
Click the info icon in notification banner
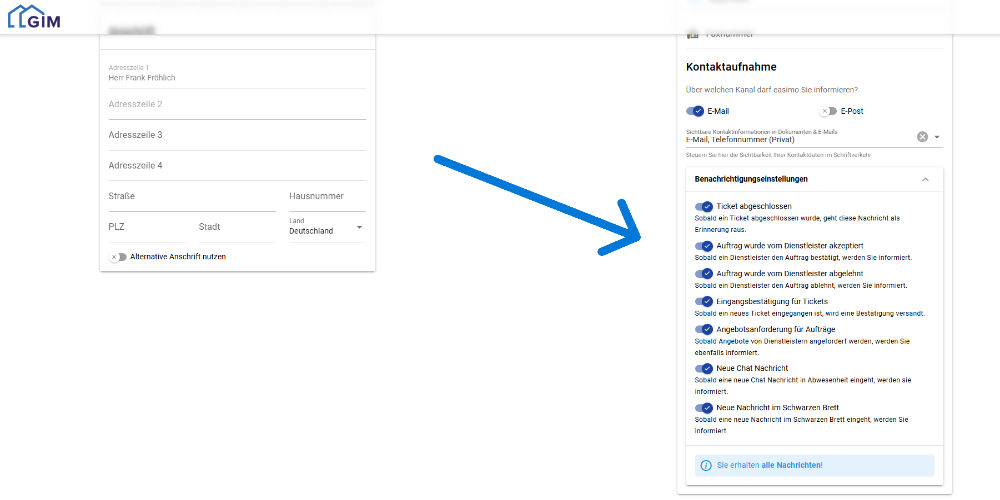[705, 465]
